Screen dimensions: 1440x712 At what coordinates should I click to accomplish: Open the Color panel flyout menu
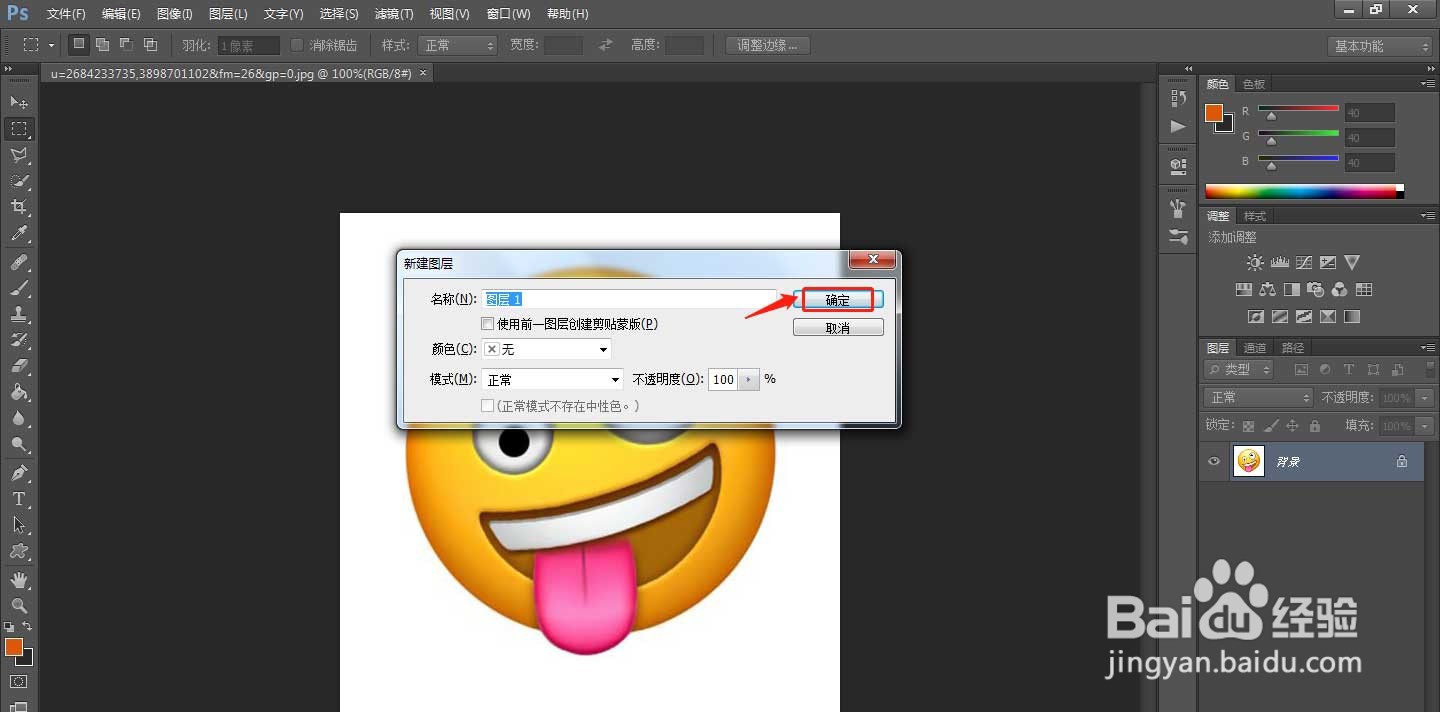coord(1427,84)
